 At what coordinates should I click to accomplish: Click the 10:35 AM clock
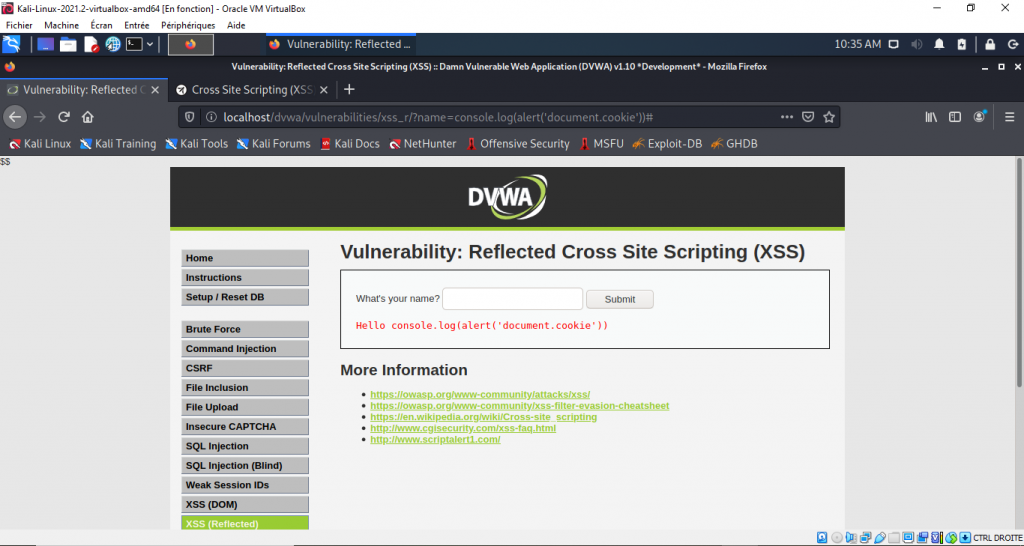point(857,44)
